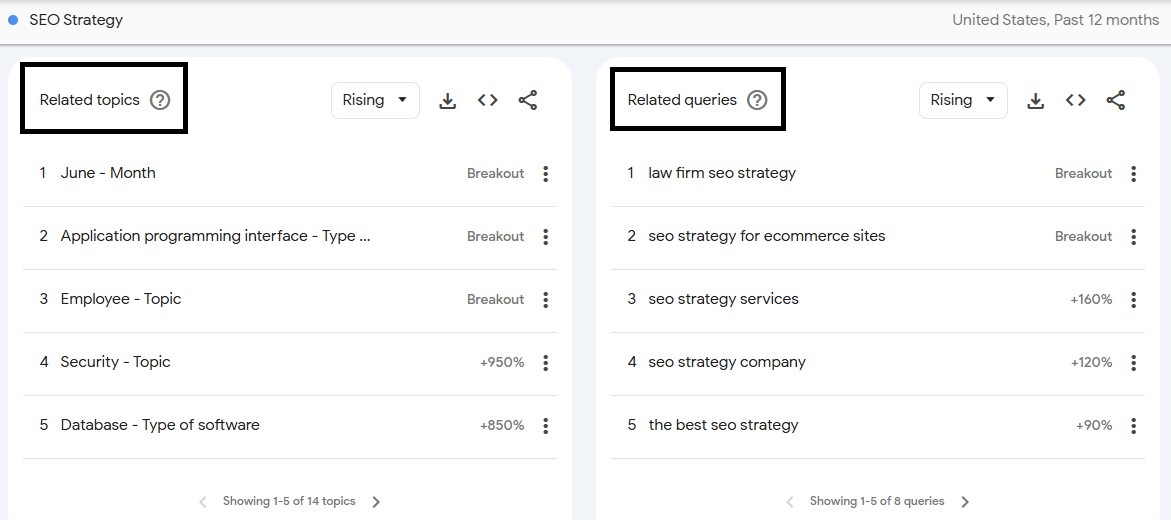Open query seo strategy company
1171x520 pixels.
pyautogui.click(x=727, y=362)
